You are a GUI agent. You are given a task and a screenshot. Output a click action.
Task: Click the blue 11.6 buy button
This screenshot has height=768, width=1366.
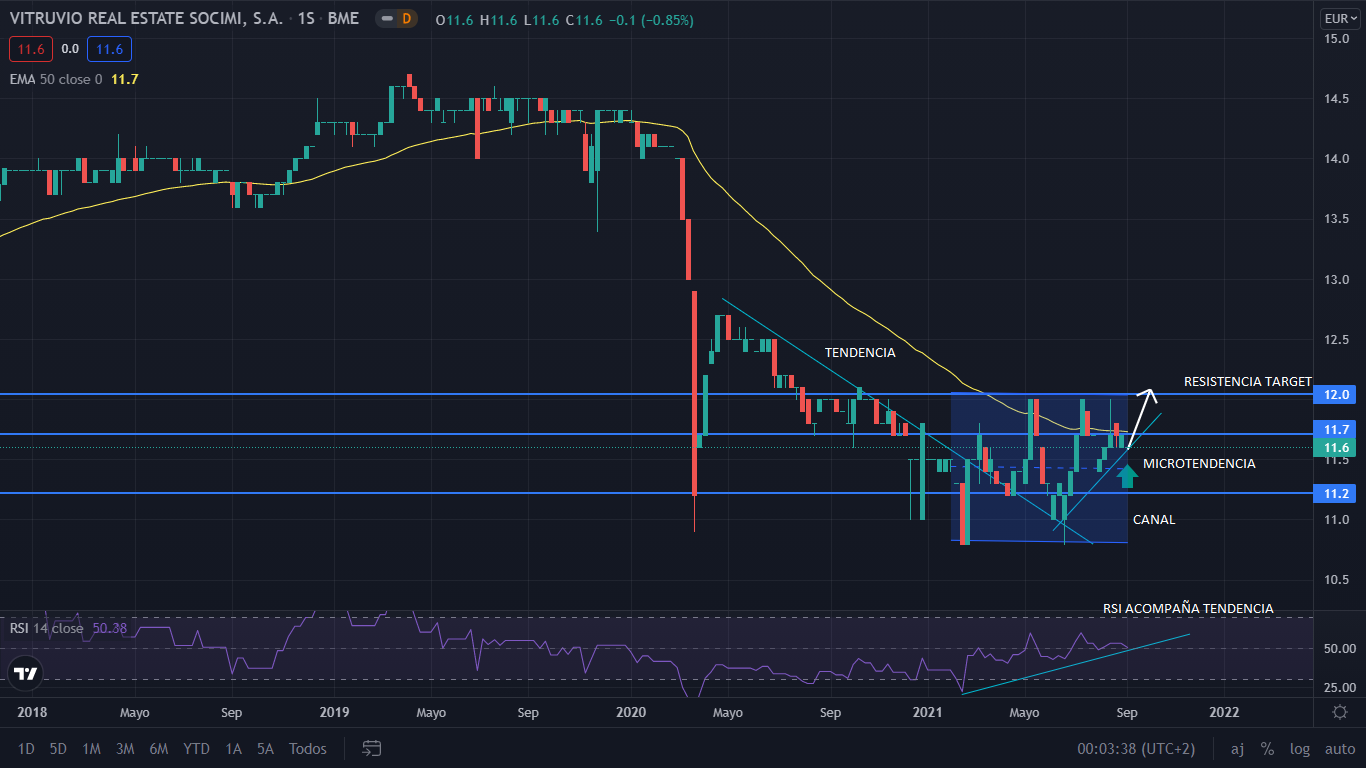coord(109,49)
